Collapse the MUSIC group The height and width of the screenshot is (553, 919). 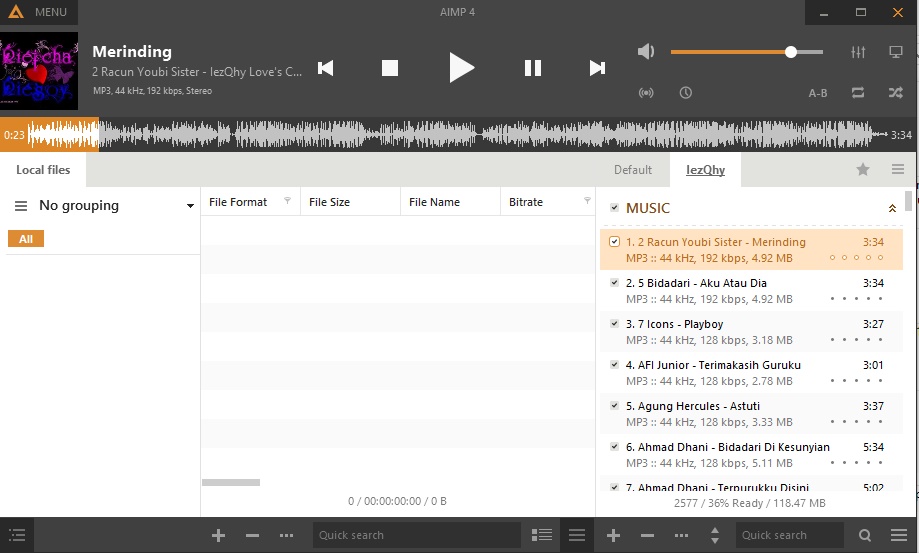892,208
